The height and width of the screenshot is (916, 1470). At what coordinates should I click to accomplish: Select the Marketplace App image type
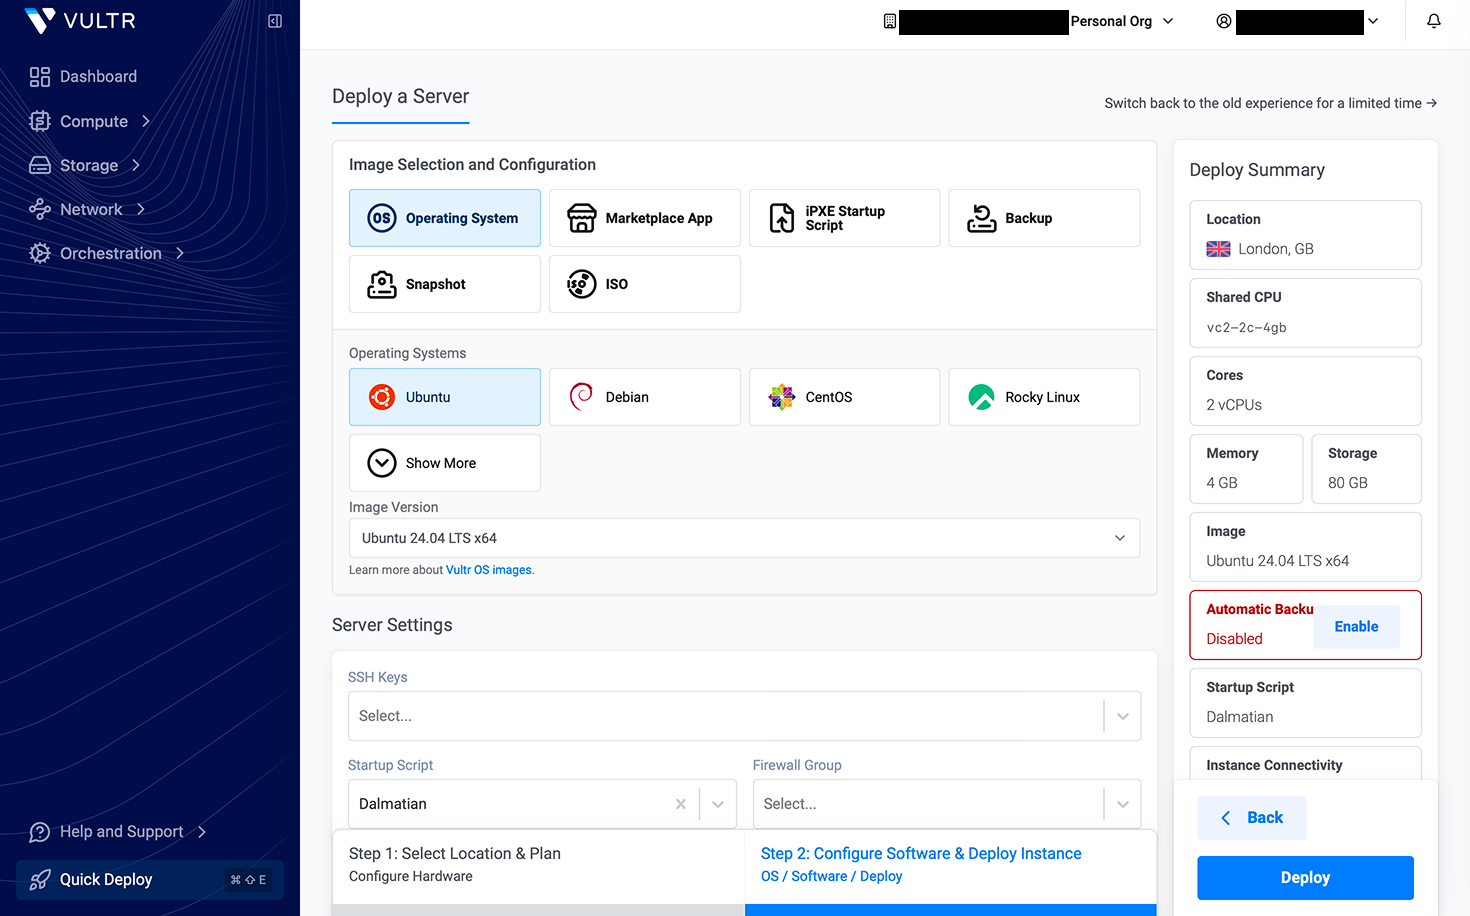[645, 218]
